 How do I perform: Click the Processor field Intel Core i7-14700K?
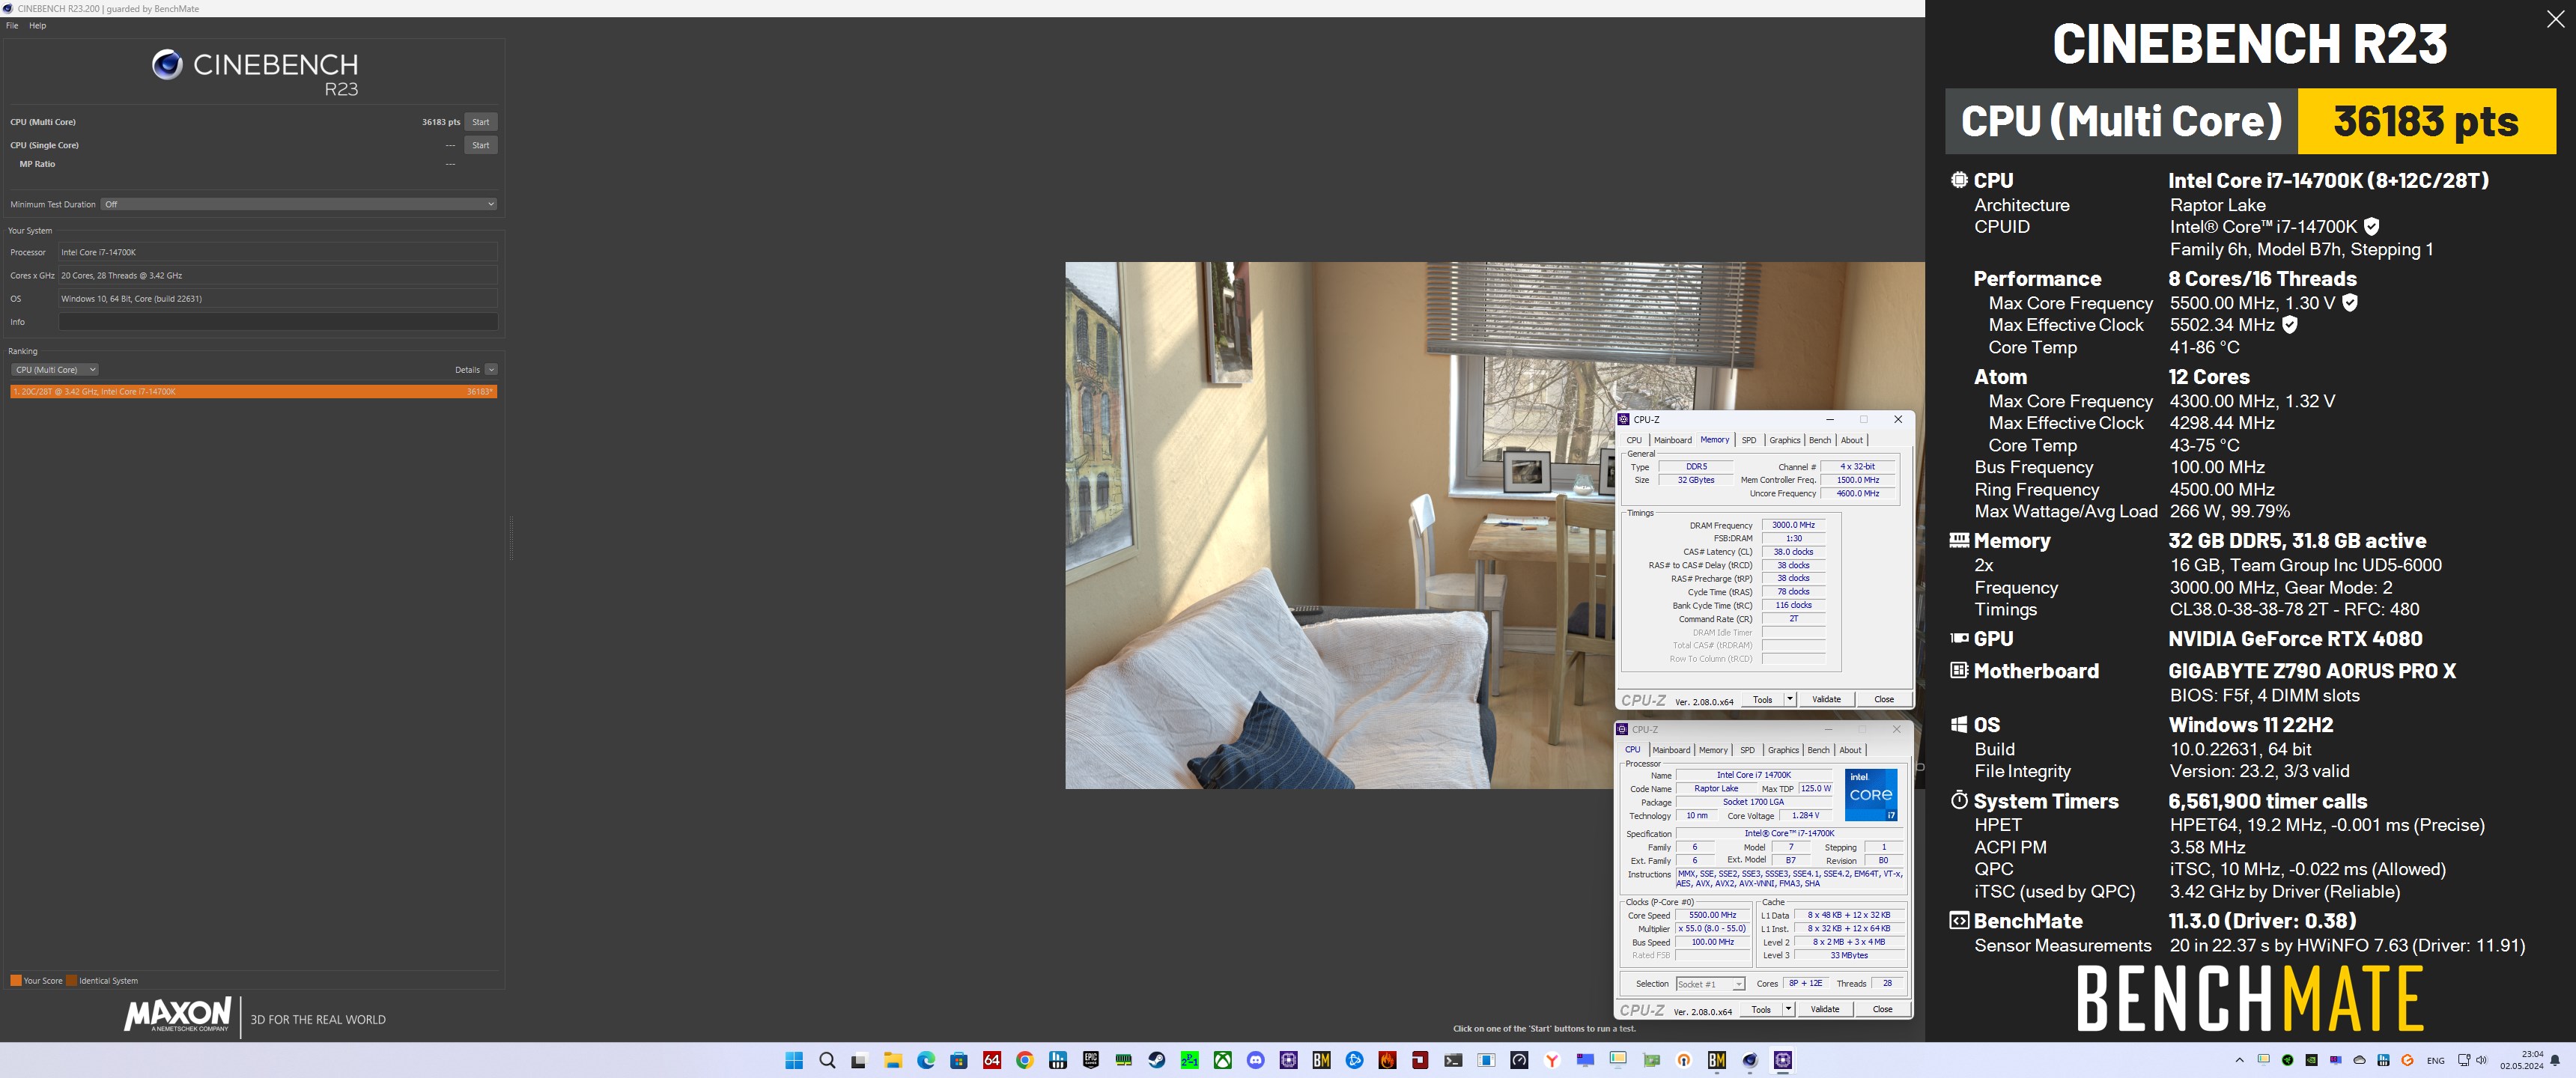[x=278, y=252]
